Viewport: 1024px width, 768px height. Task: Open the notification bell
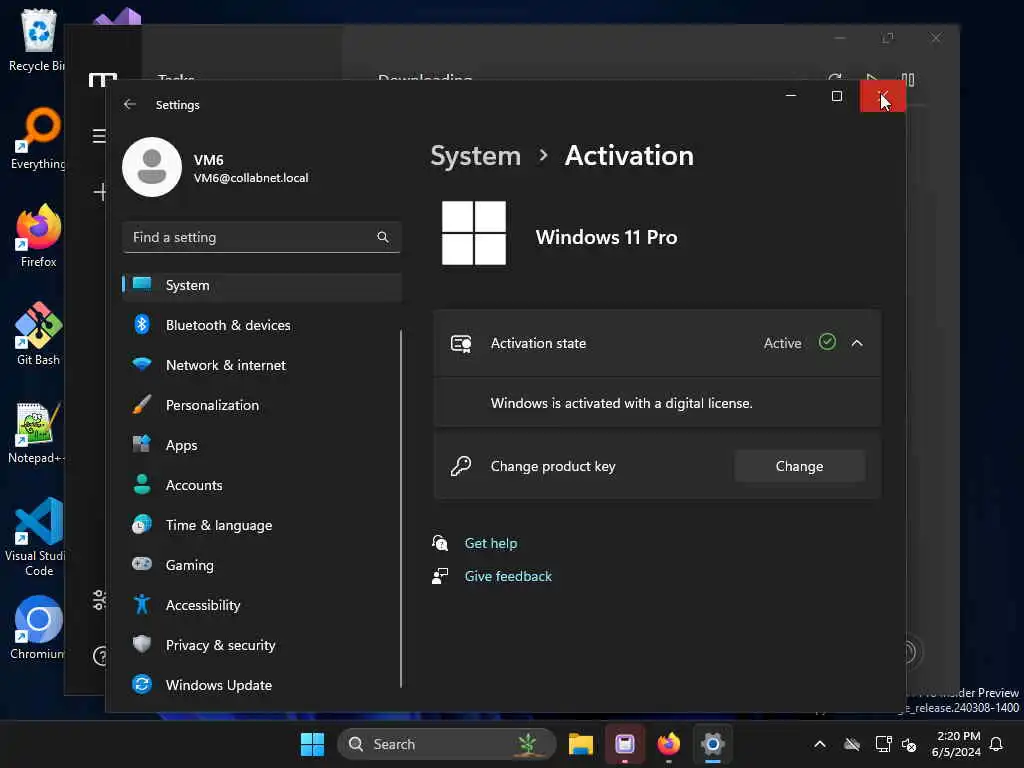(996, 744)
